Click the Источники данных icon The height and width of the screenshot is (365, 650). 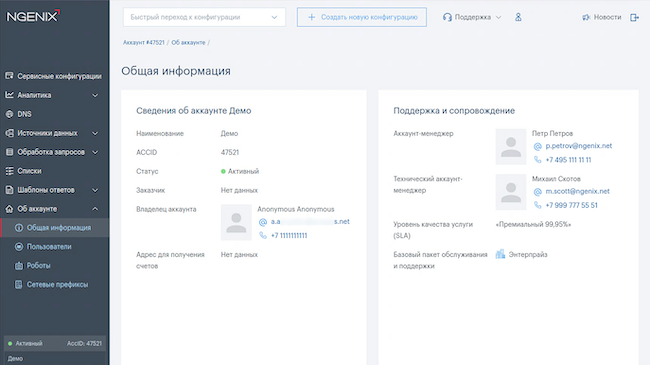point(9,133)
